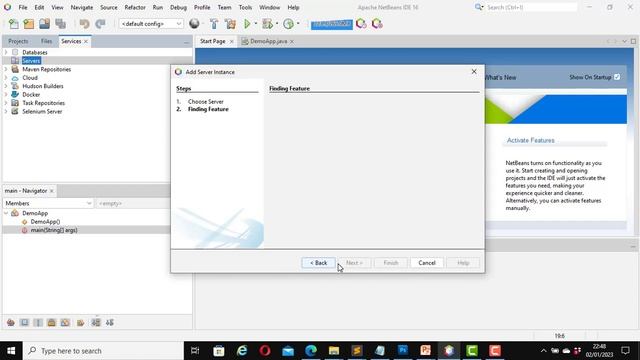The image size is (640, 360).
Task: Toggle the Show On Startup checkbox
Action: tap(617, 77)
